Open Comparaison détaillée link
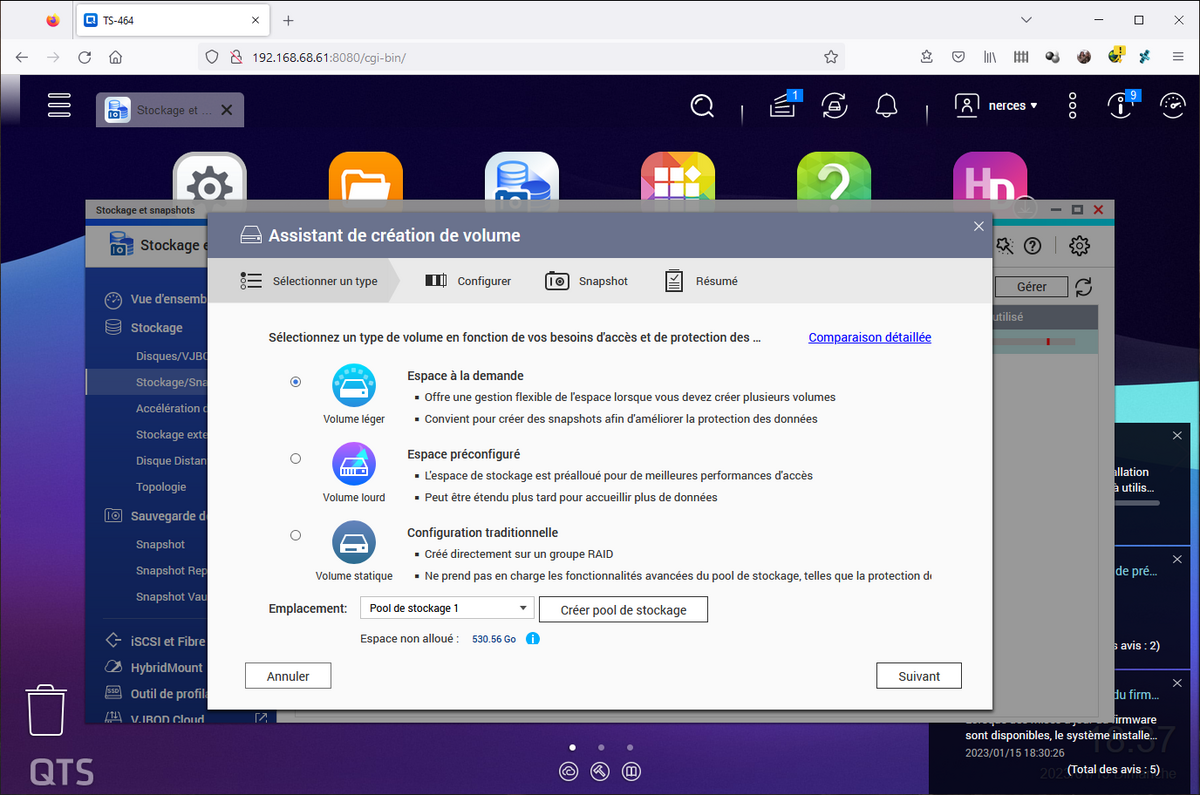1200x795 pixels. [x=870, y=338]
